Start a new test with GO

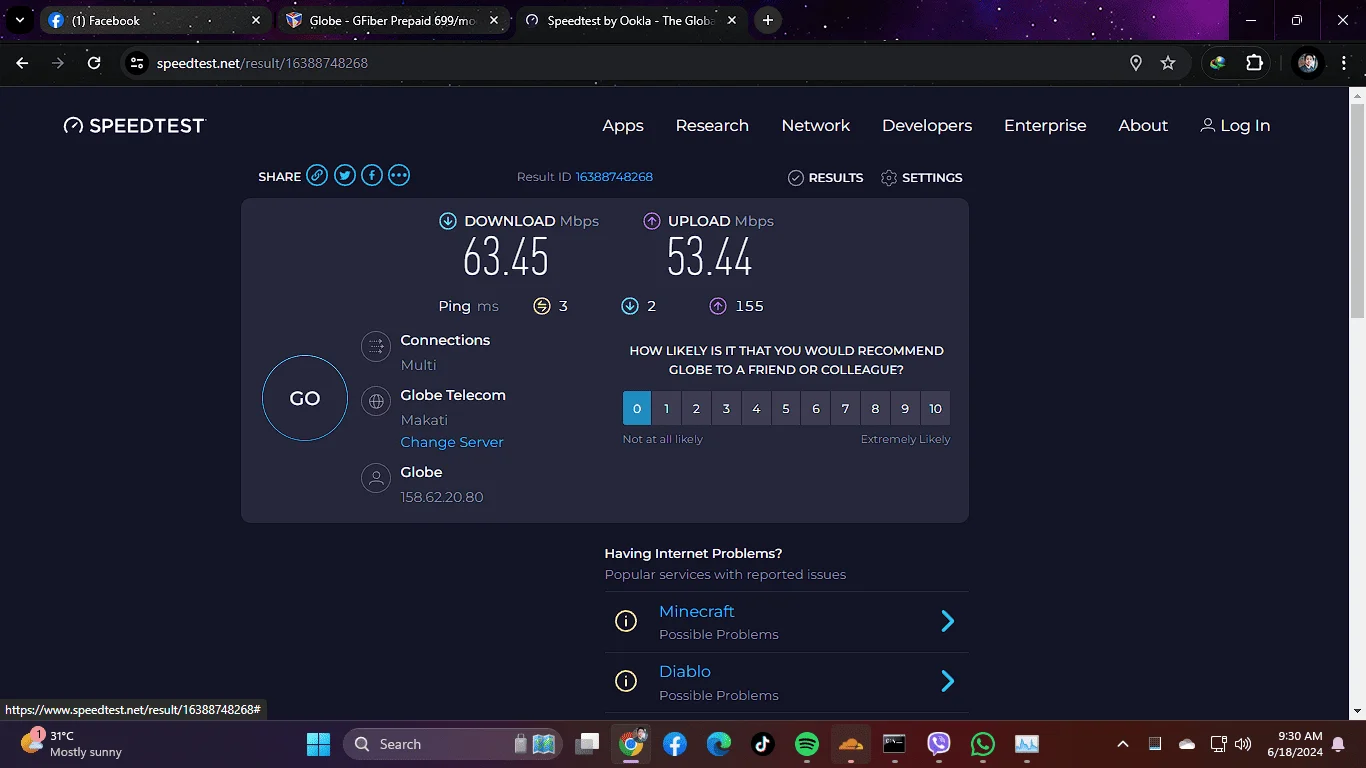click(x=305, y=398)
